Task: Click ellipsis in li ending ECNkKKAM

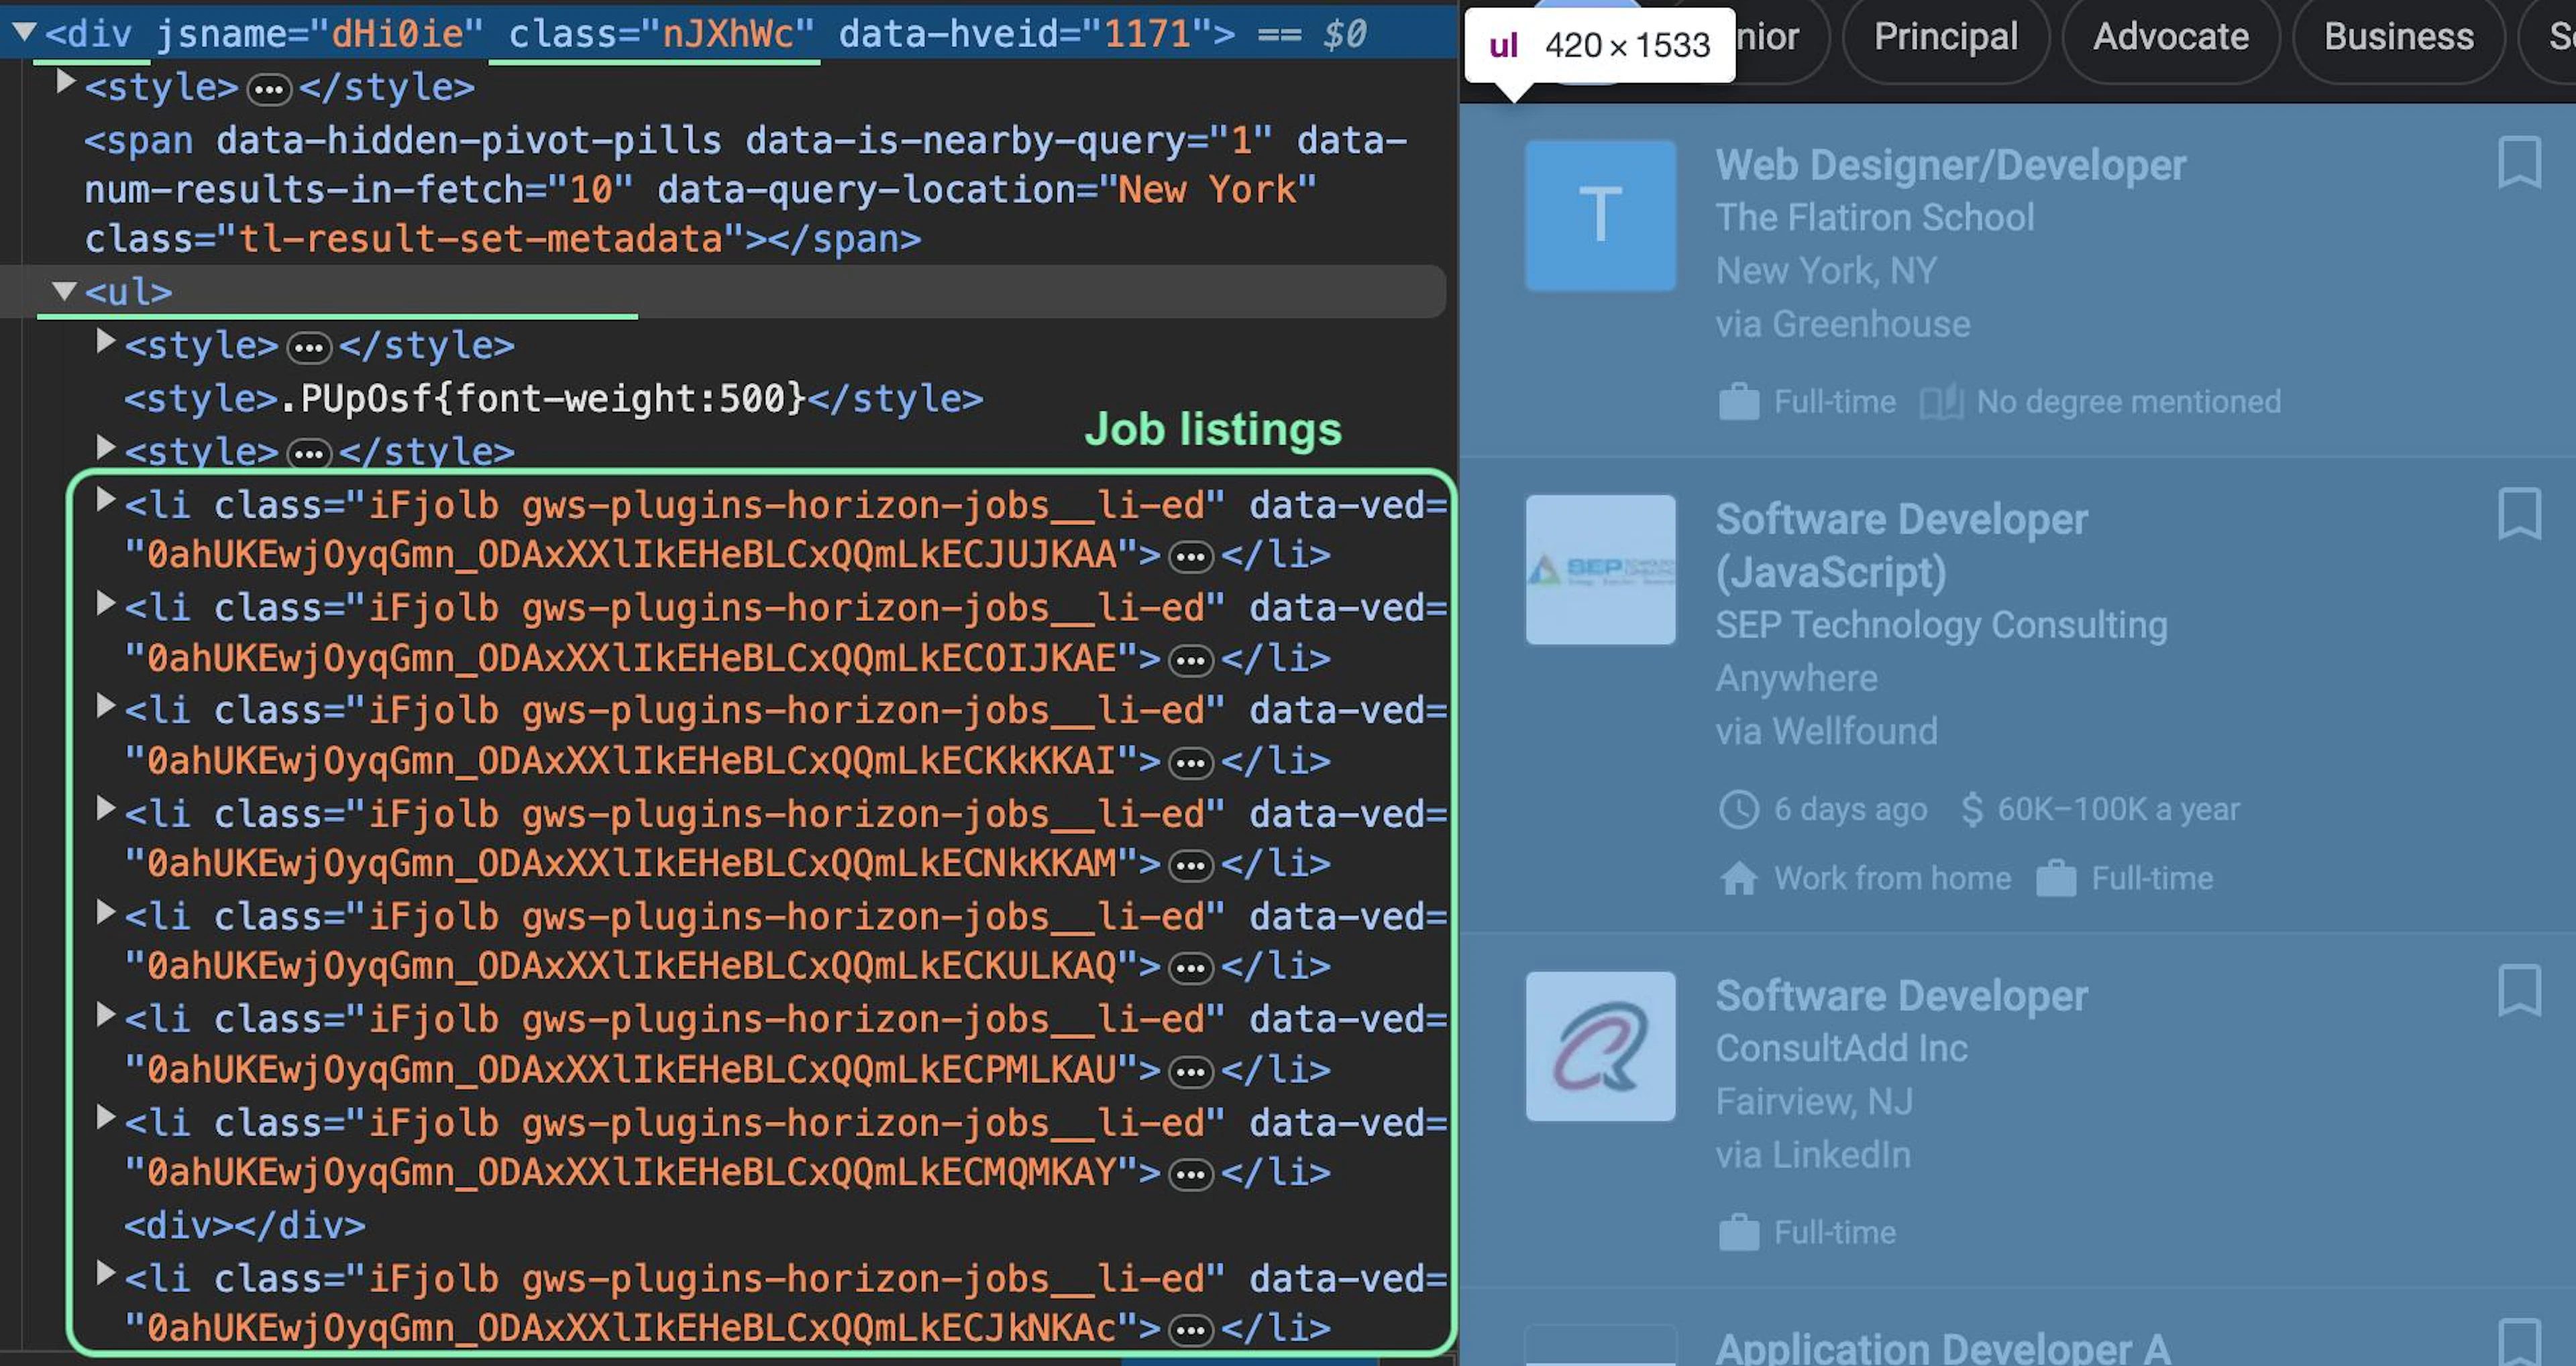Action: pos(1191,866)
